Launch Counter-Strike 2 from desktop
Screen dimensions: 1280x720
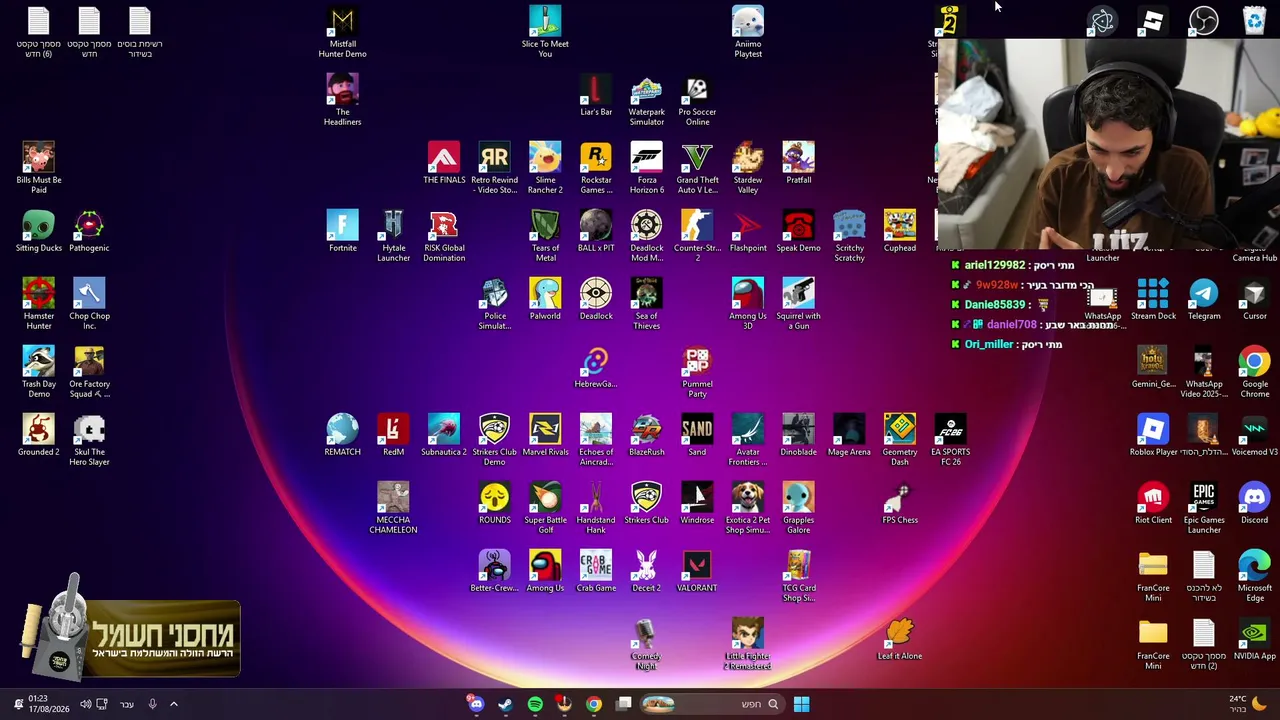[x=697, y=237]
